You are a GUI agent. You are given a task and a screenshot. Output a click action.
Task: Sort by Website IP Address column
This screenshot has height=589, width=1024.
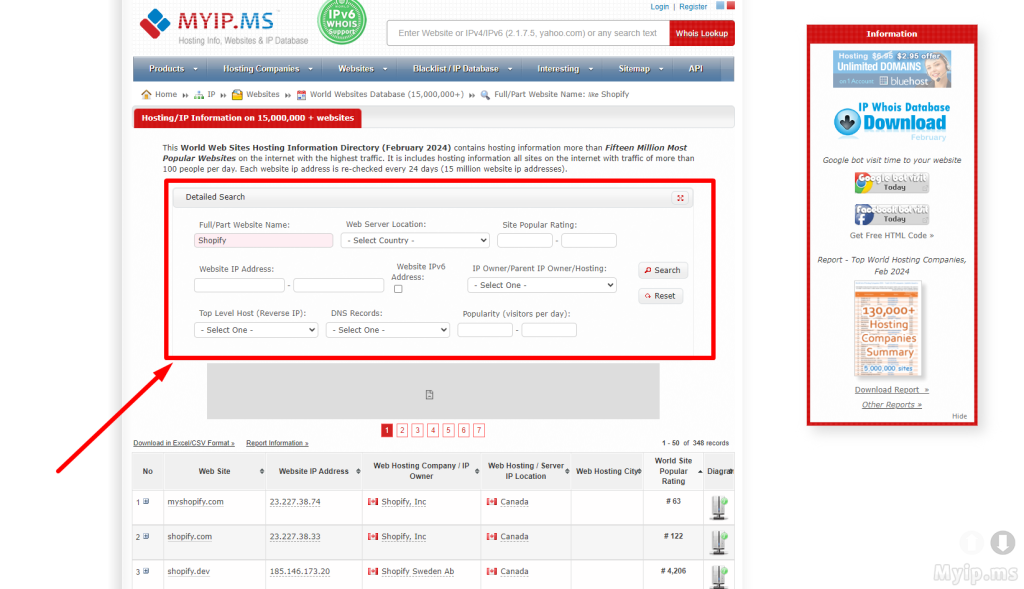pos(313,471)
